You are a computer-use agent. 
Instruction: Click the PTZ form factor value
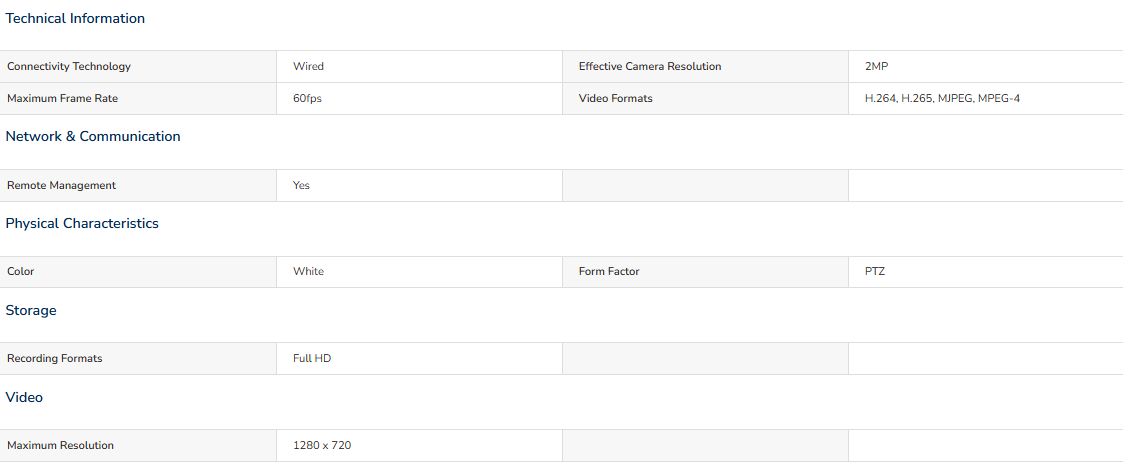(875, 272)
